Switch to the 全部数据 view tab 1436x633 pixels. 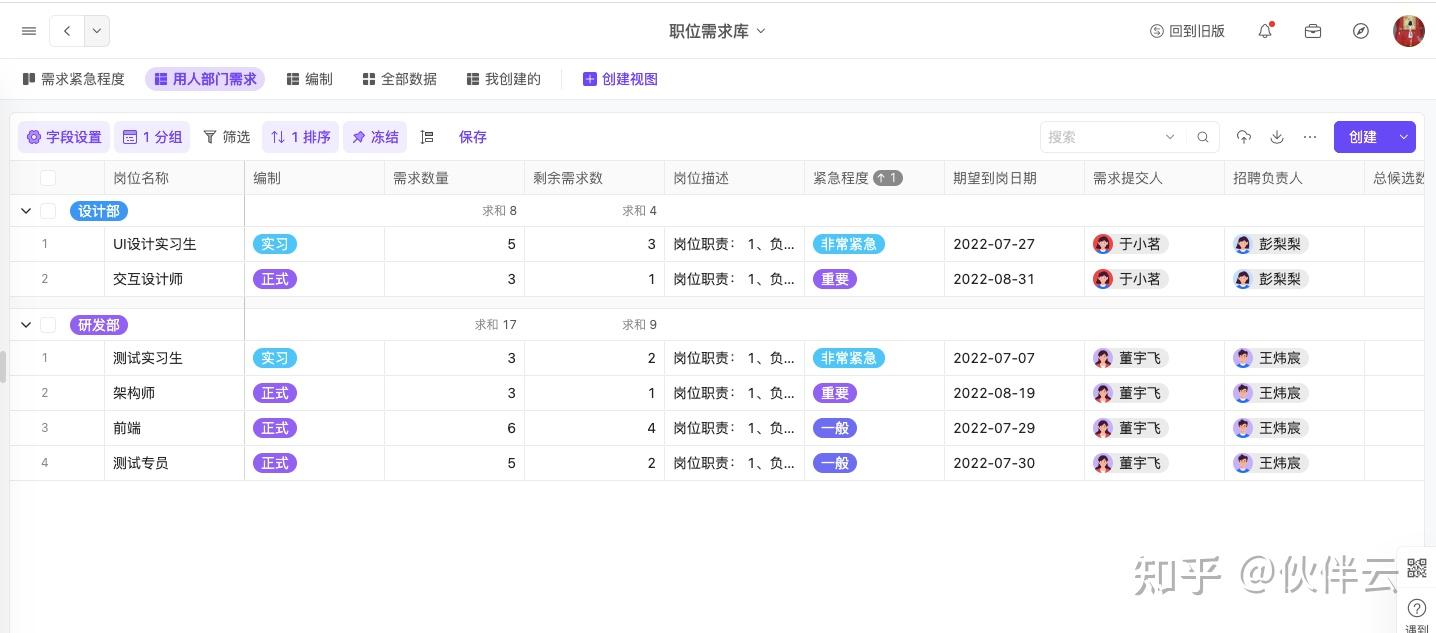coord(400,79)
